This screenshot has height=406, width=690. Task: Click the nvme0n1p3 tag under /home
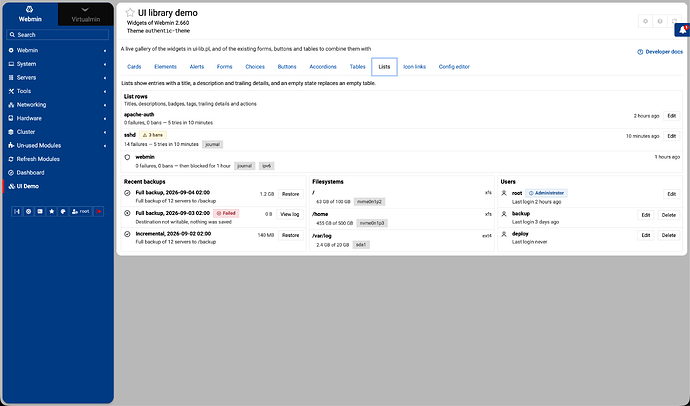tap(372, 223)
